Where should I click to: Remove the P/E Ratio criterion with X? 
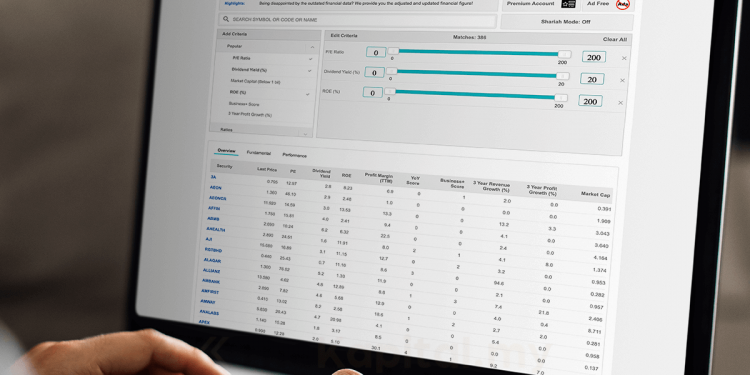click(x=624, y=58)
